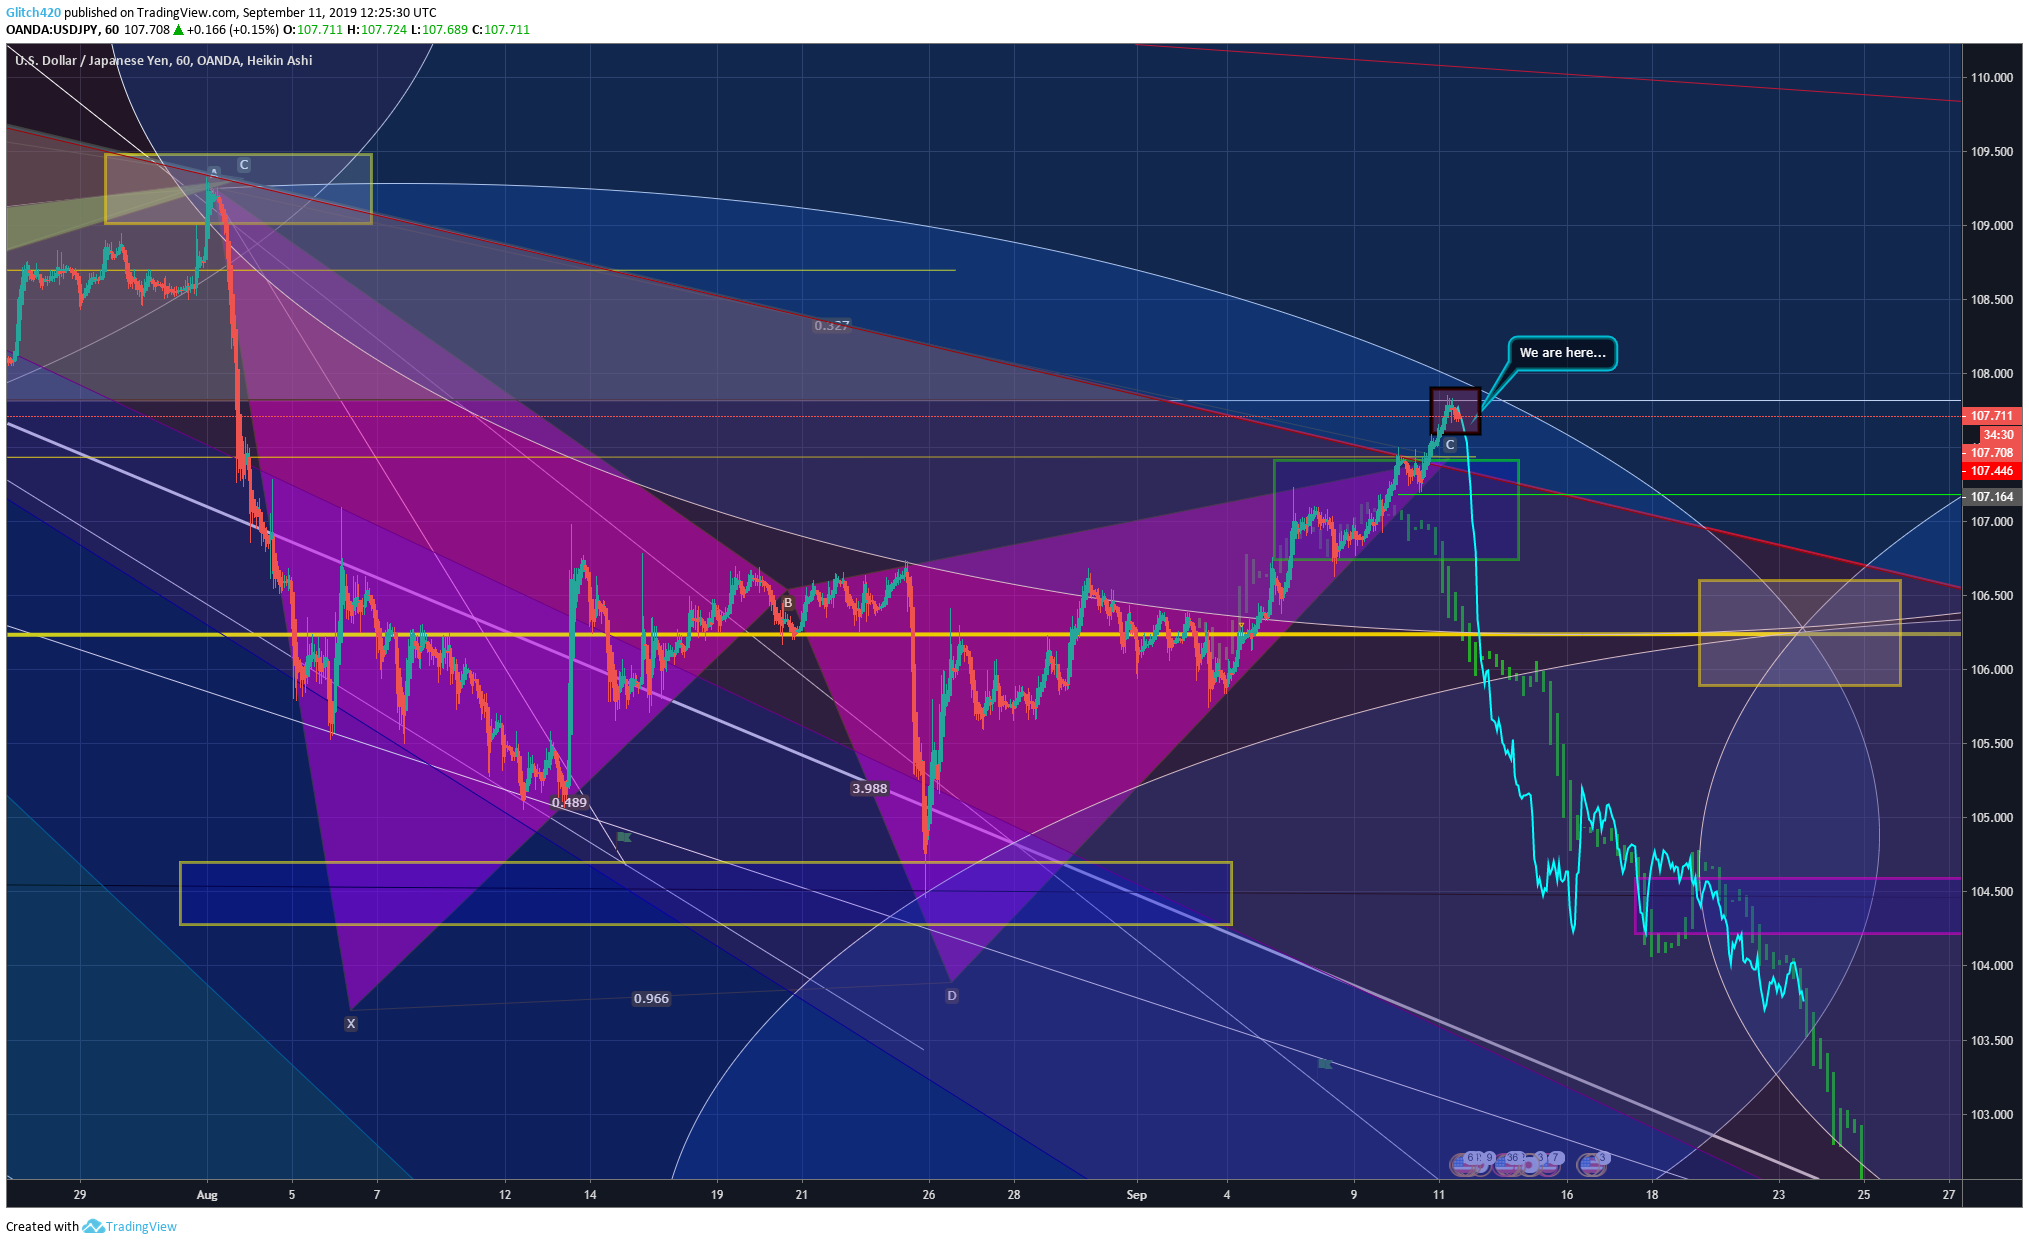Click the 107.708 price tag

(x=1992, y=453)
